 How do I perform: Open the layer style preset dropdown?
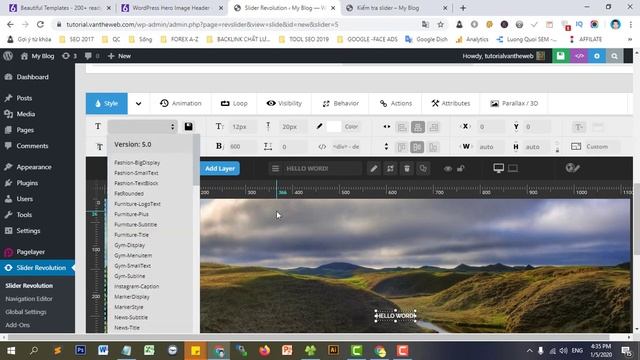pyautogui.click(x=142, y=127)
